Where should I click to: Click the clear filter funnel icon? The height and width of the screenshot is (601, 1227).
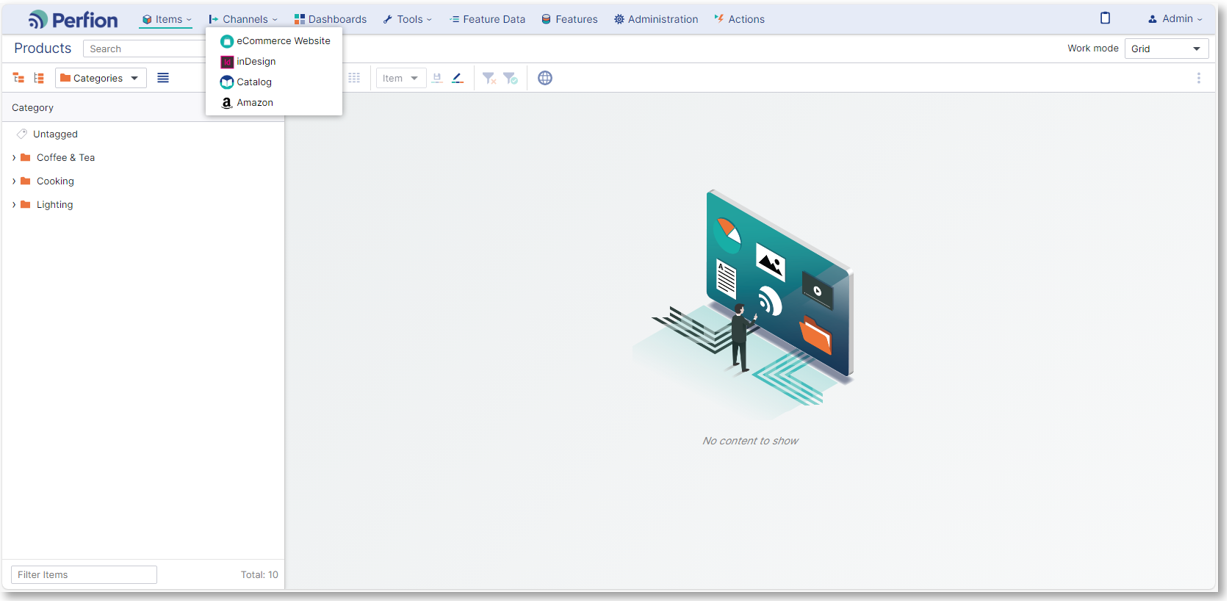tap(489, 78)
